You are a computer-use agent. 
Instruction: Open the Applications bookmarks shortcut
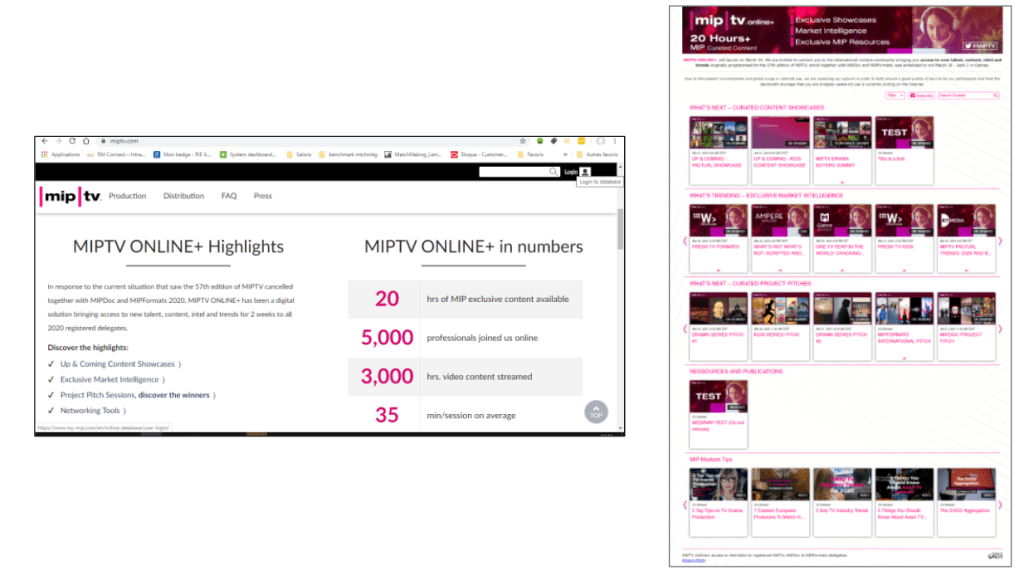(x=60, y=155)
